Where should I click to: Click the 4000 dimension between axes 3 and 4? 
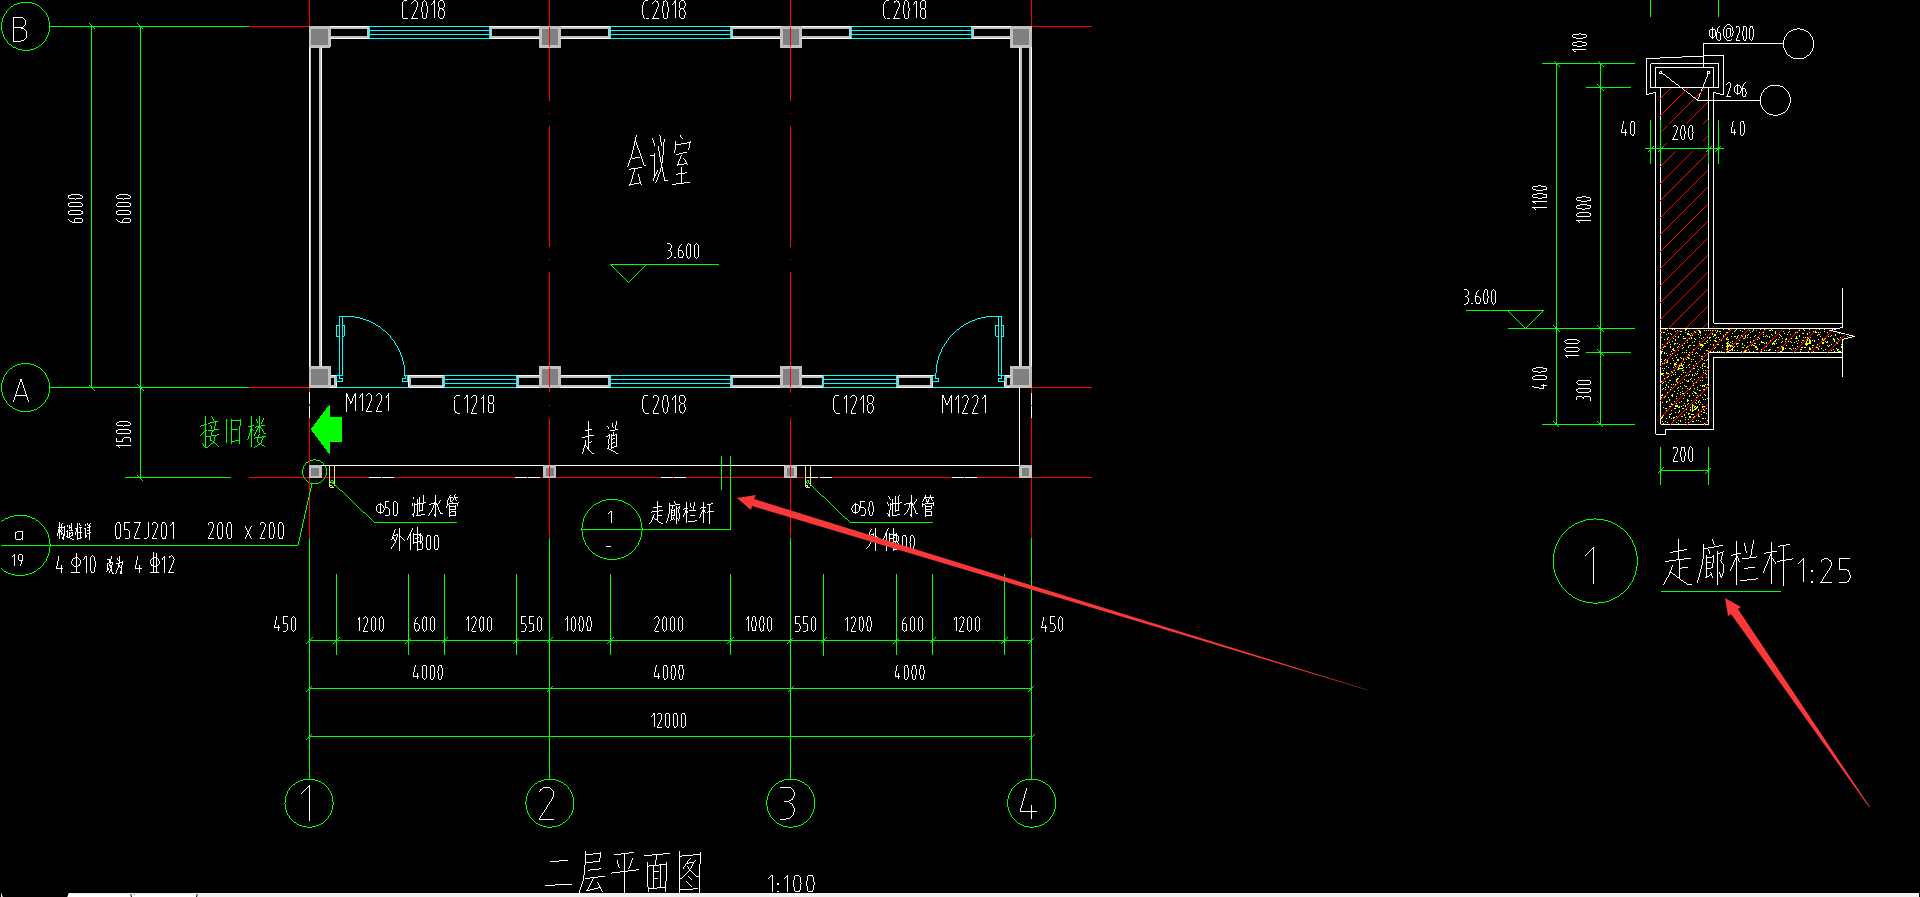click(x=910, y=673)
